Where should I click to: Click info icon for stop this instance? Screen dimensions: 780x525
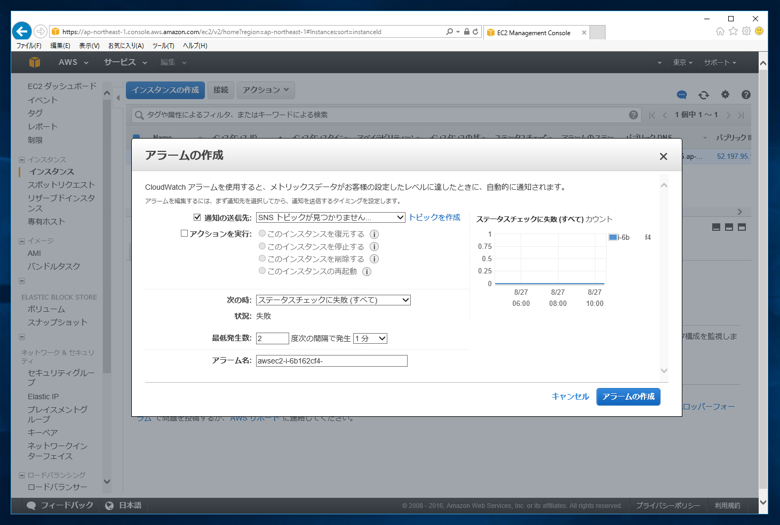tap(375, 246)
